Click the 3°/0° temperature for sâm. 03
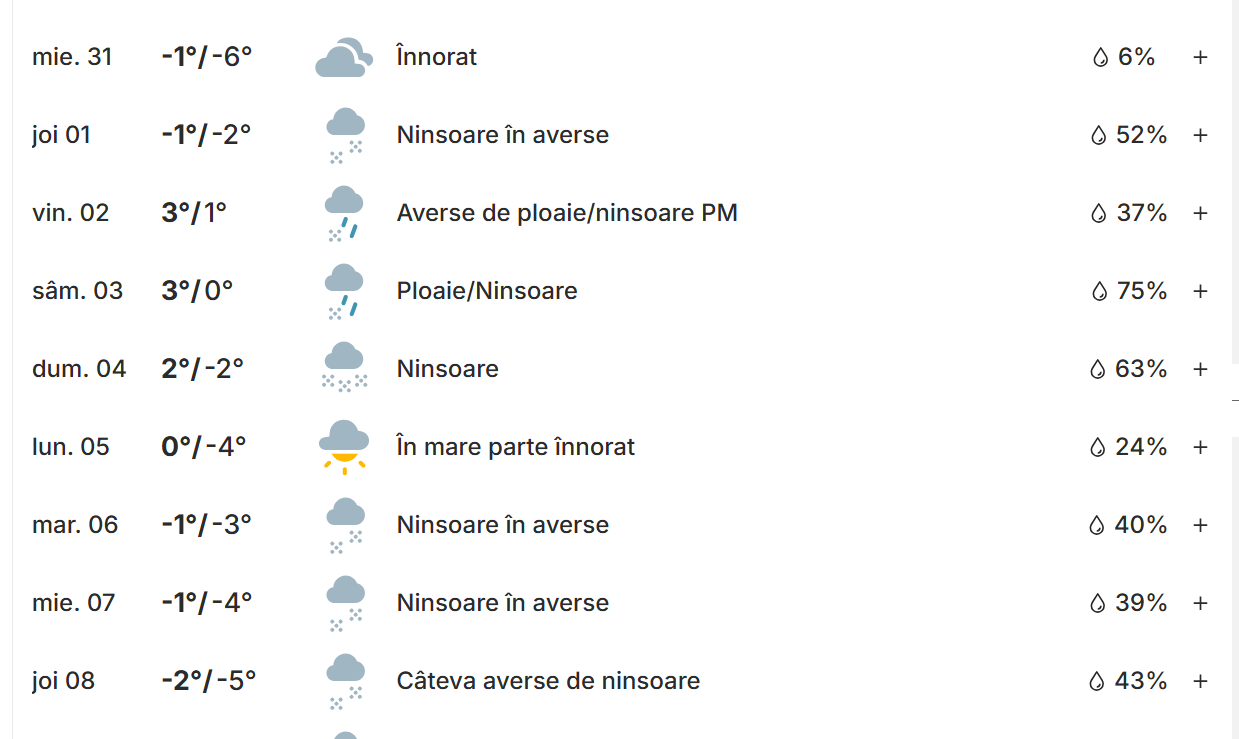 point(197,291)
